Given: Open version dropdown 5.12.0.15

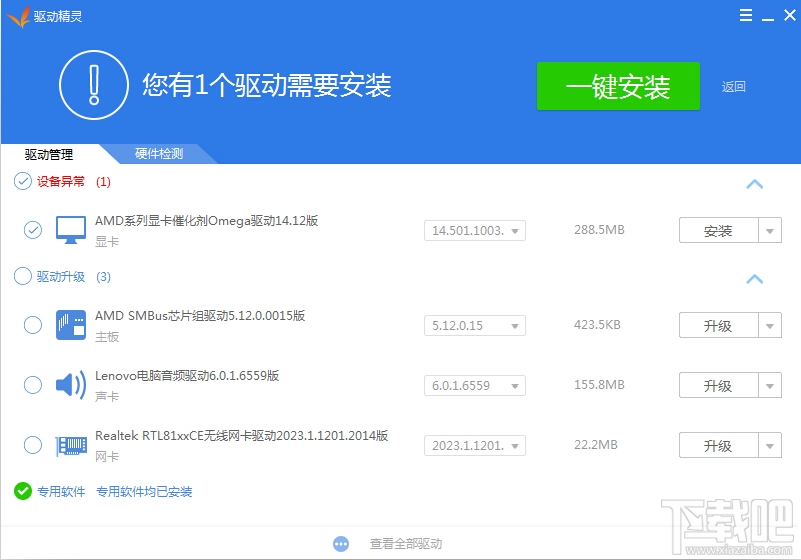Looking at the screenshot, I should 475,325.
